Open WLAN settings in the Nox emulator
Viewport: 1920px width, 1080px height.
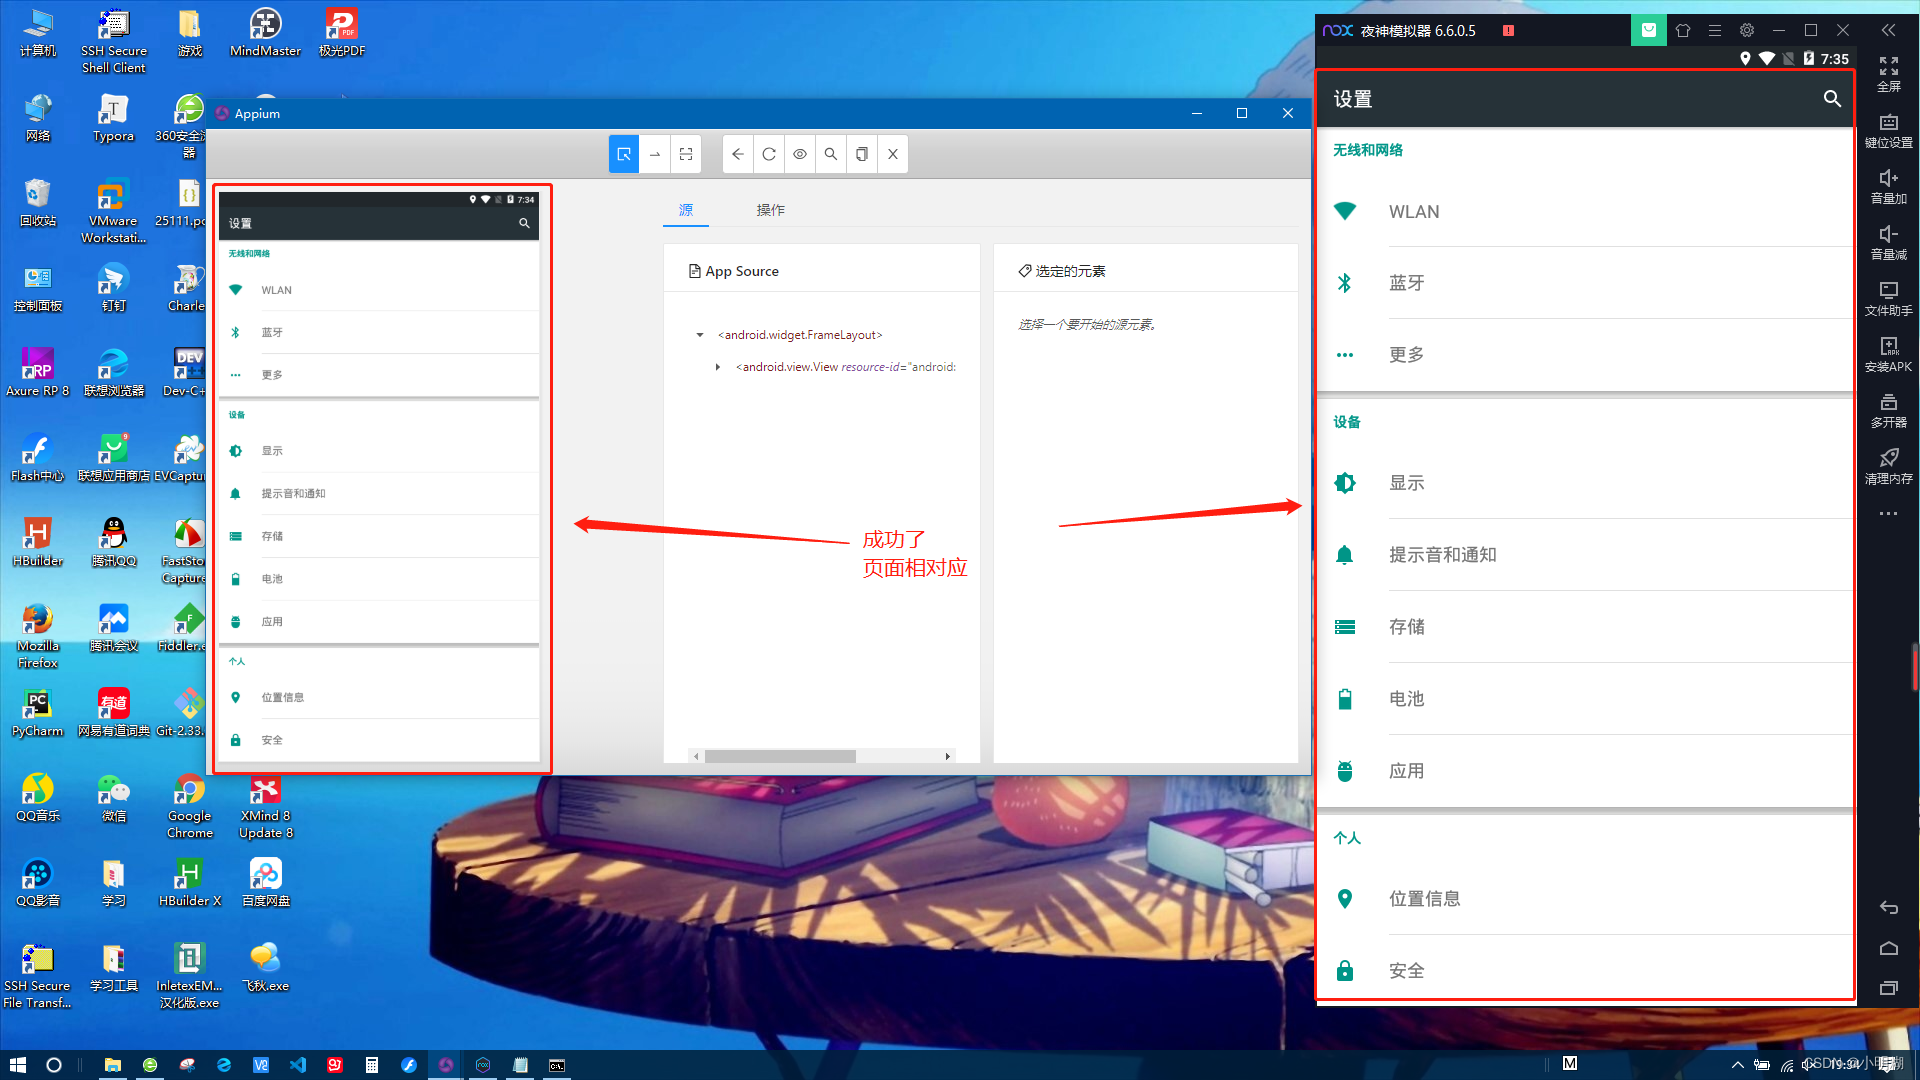(1414, 212)
